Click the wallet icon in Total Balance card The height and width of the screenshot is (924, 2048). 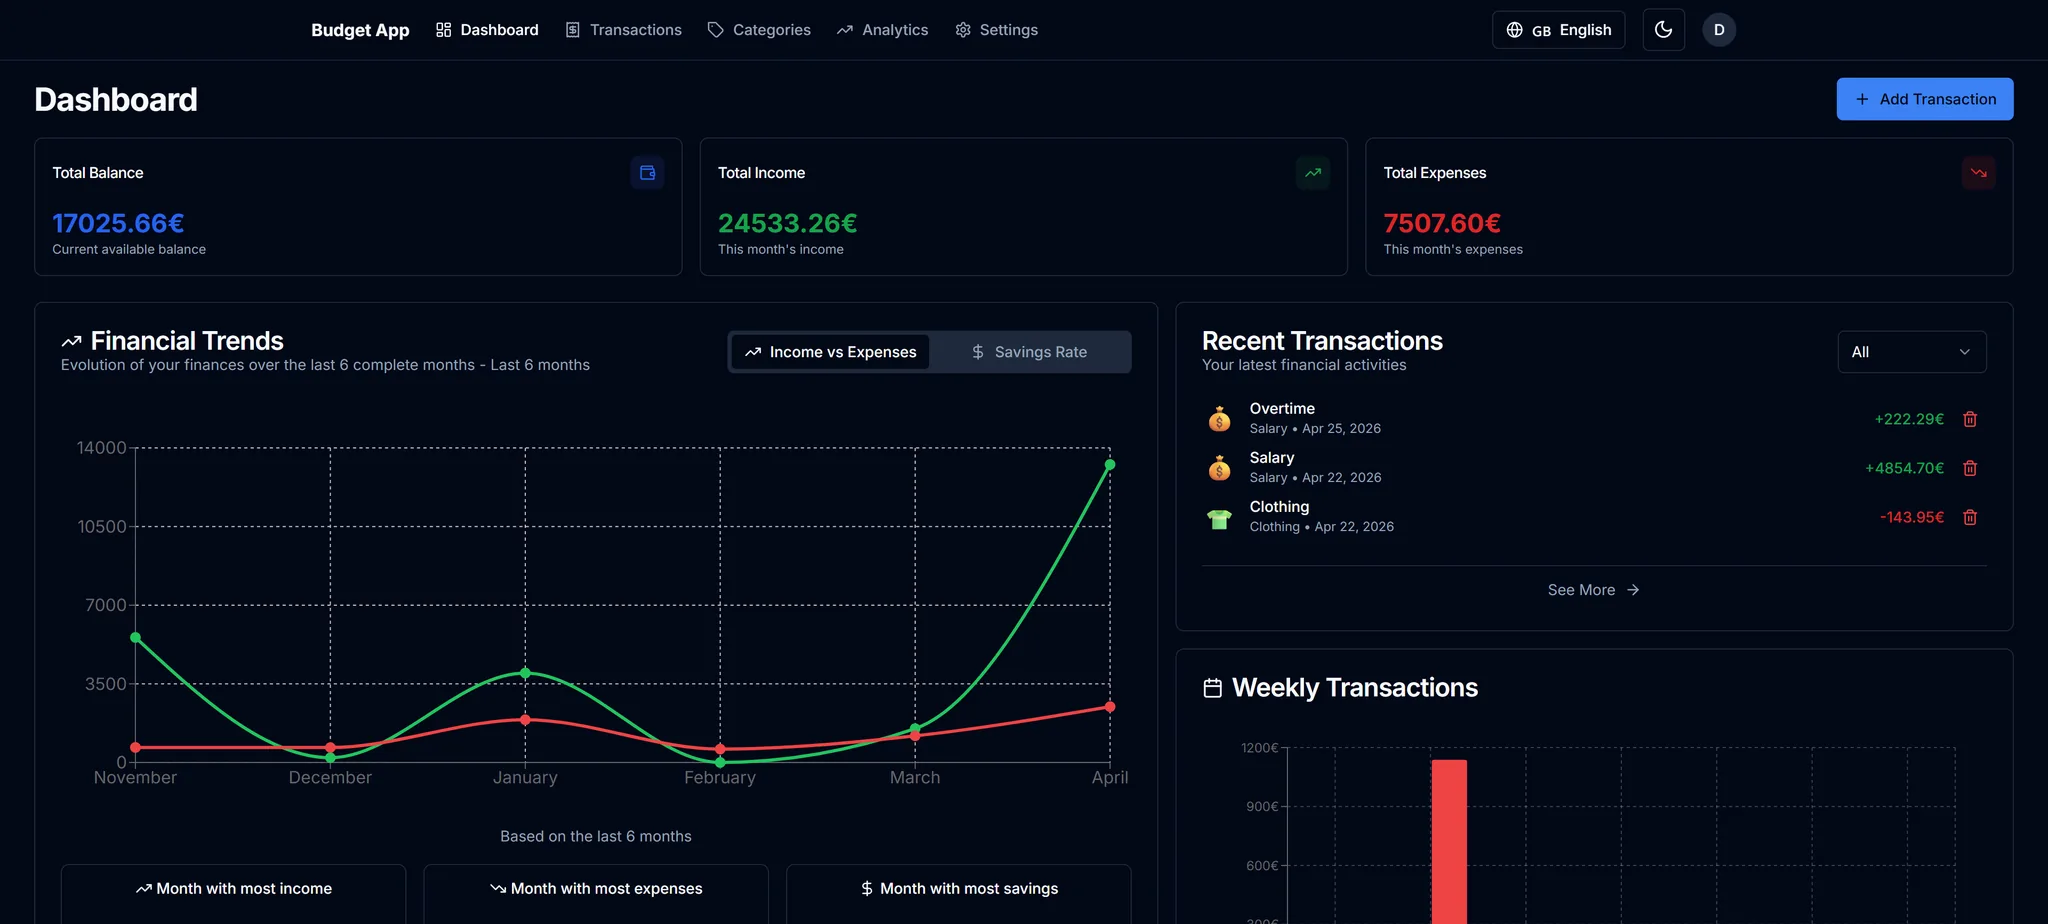647,172
